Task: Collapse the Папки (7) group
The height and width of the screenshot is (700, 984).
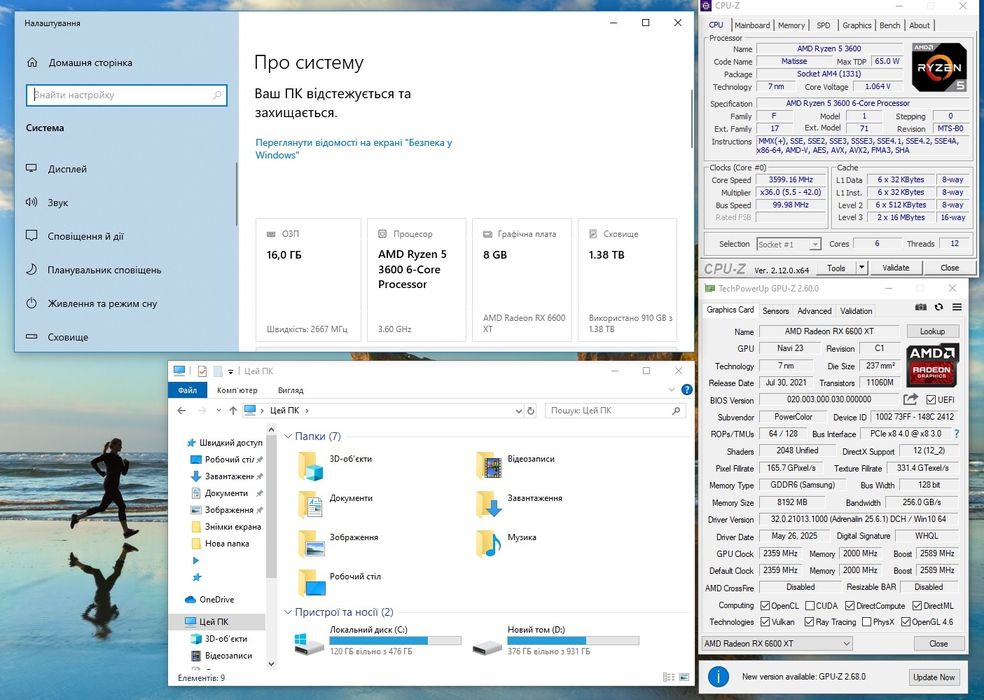Action: click(288, 436)
